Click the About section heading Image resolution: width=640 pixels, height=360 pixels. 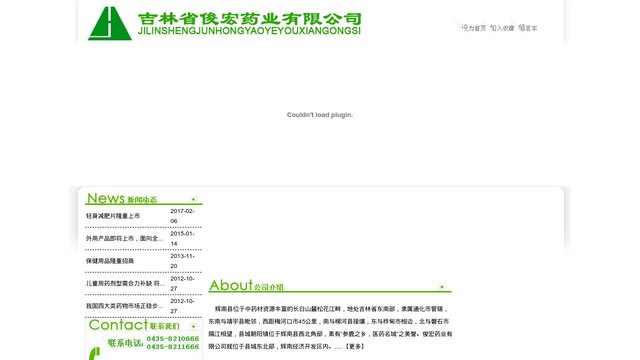pyautogui.click(x=246, y=285)
